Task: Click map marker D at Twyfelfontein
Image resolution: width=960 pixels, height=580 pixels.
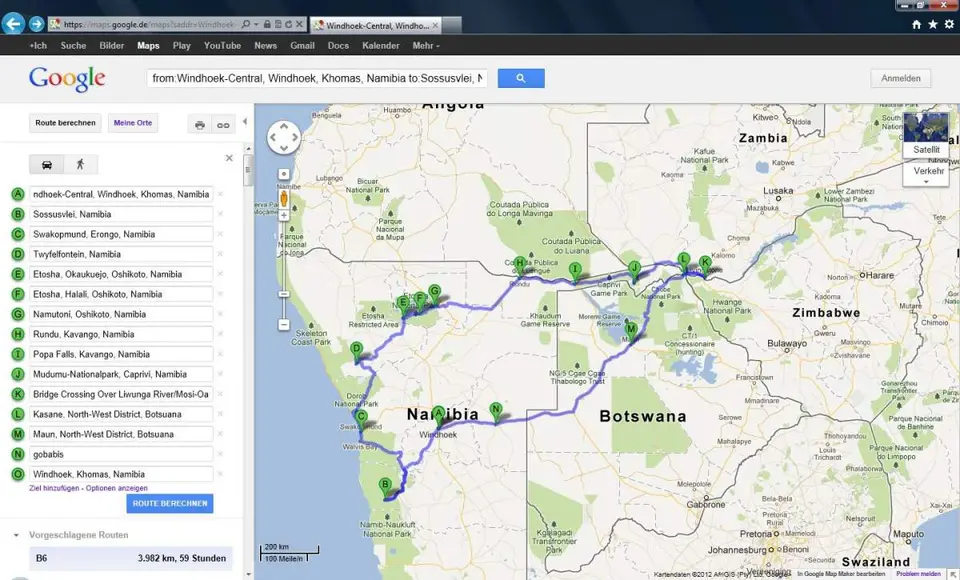Action: click(356, 353)
